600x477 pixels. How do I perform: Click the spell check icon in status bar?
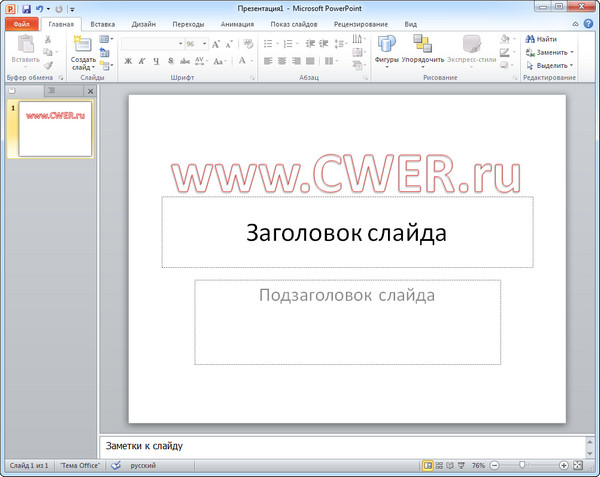click(x=116, y=466)
